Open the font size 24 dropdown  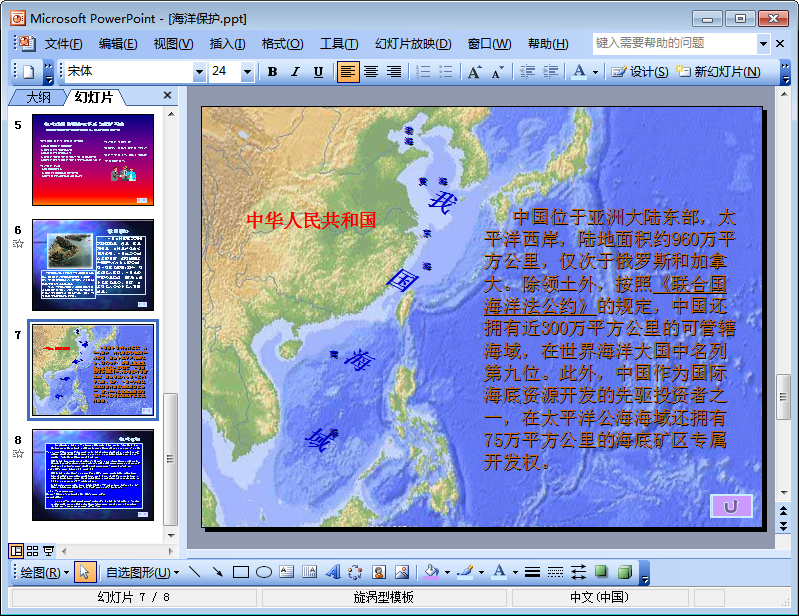(x=247, y=72)
